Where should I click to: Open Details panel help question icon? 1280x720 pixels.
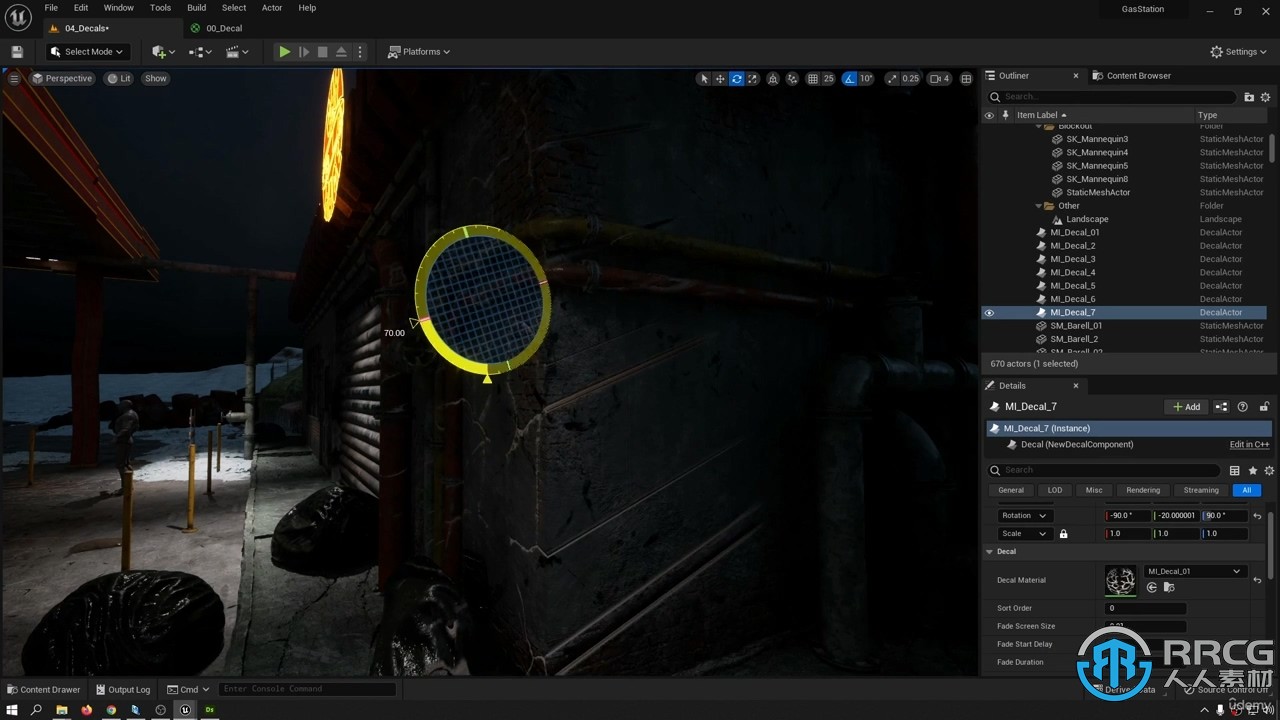coord(1243,407)
